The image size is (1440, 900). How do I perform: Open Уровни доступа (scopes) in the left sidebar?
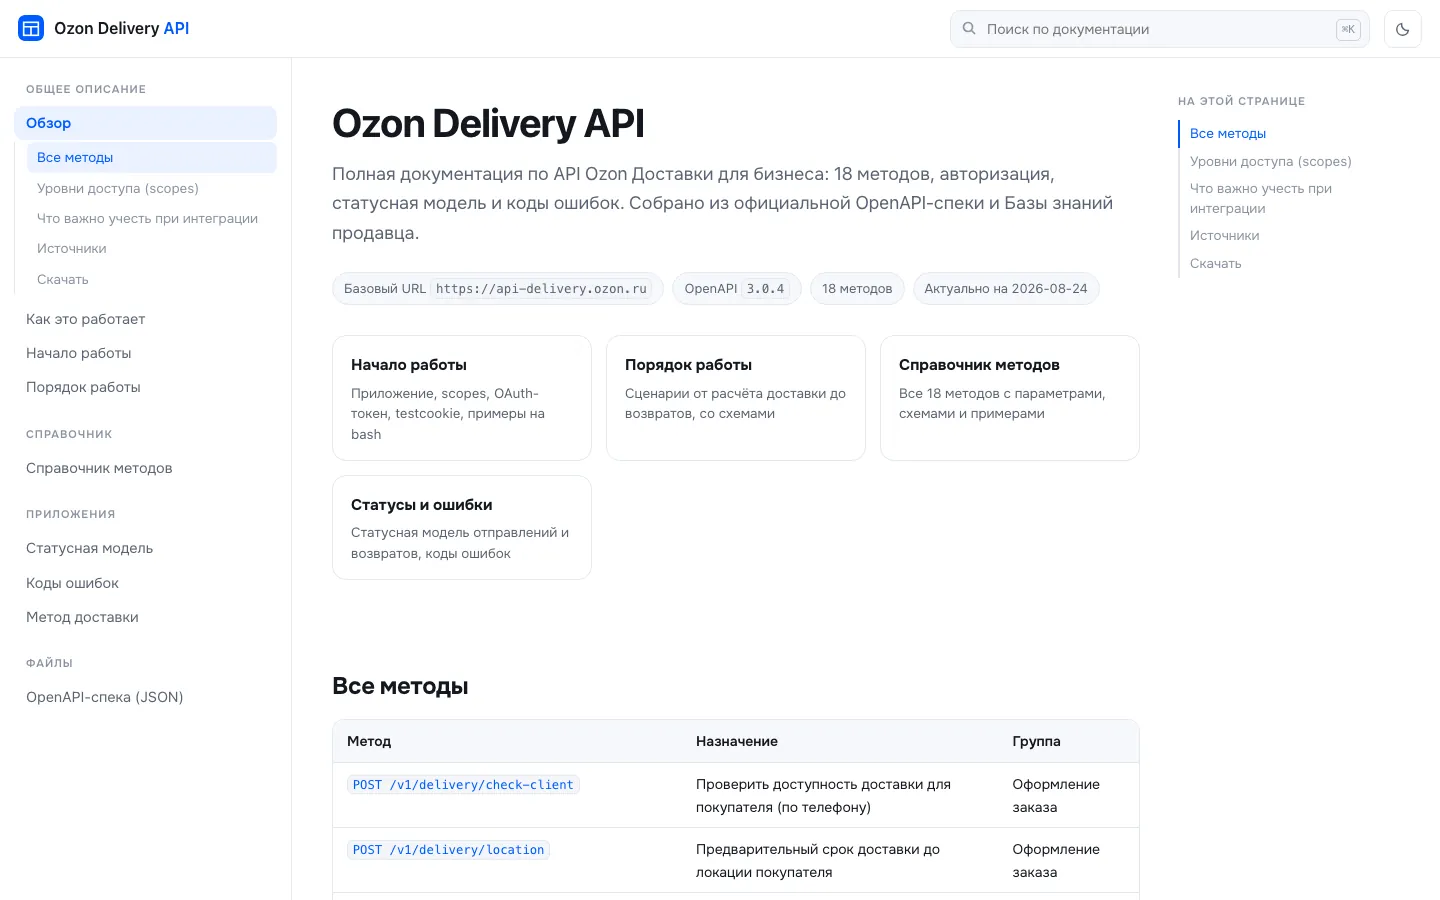coord(118,188)
